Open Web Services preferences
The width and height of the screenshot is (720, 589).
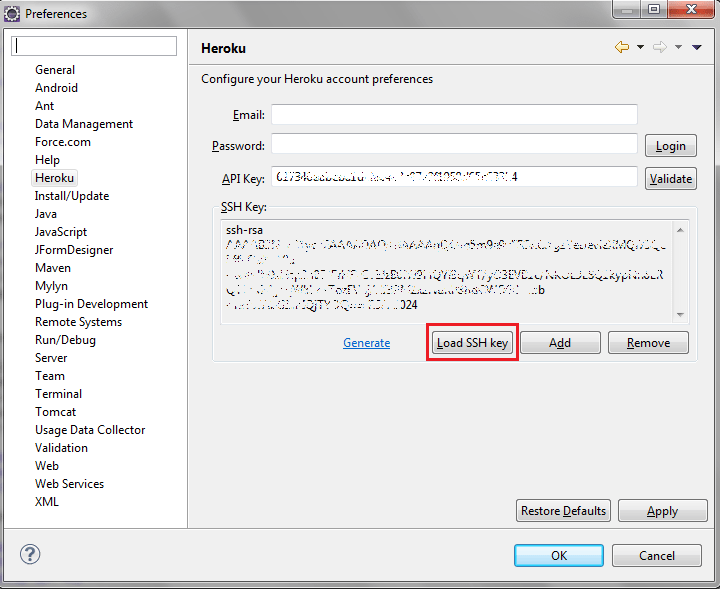pyautogui.click(x=69, y=484)
